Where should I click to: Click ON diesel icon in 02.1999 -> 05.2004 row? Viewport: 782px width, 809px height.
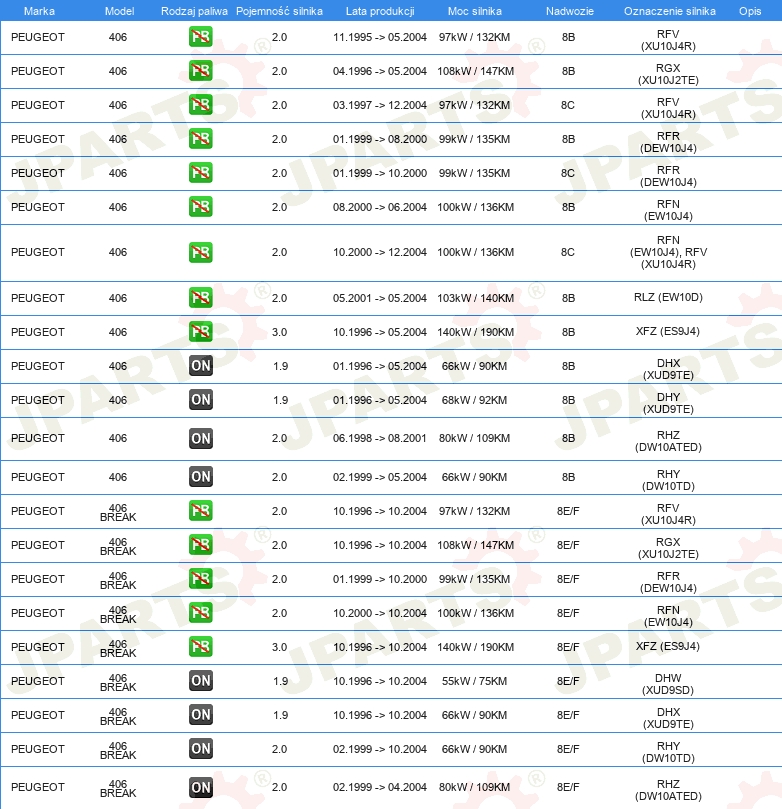201,477
